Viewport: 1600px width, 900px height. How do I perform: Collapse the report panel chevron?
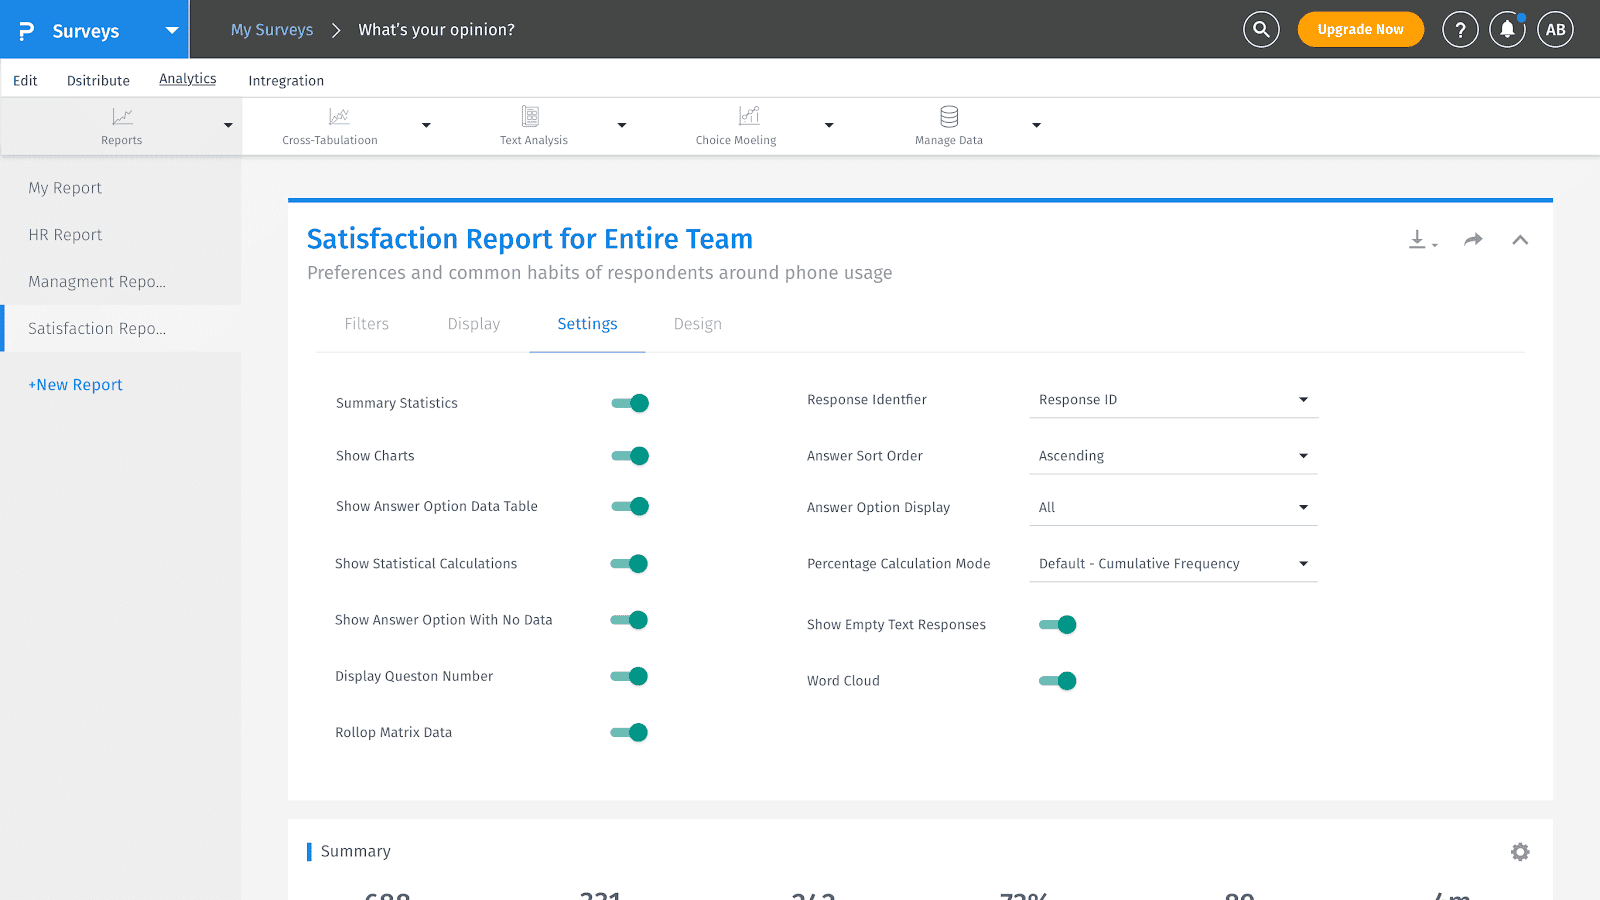(x=1520, y=240)
